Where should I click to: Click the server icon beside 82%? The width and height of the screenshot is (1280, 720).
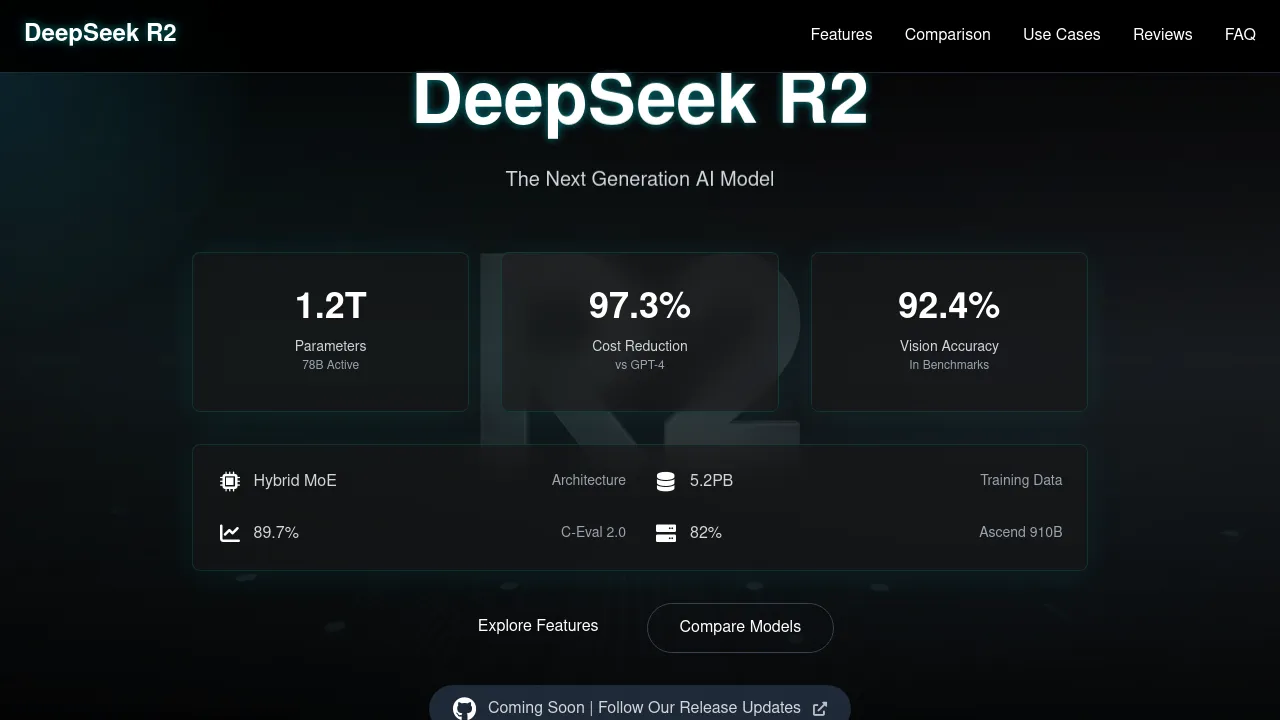666,533
